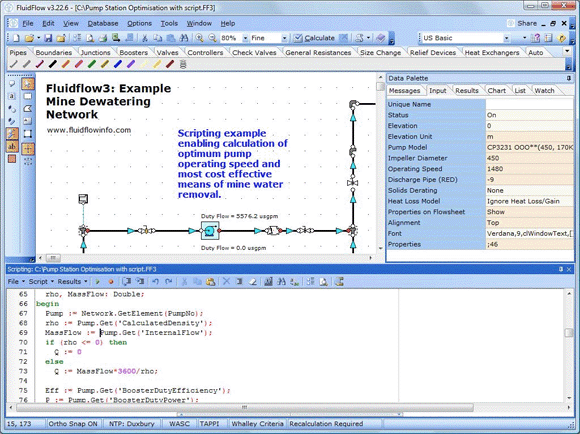Switch to the Valves component tab
Image resolution: width=580 pixels, height=434 pixels.
167,53
